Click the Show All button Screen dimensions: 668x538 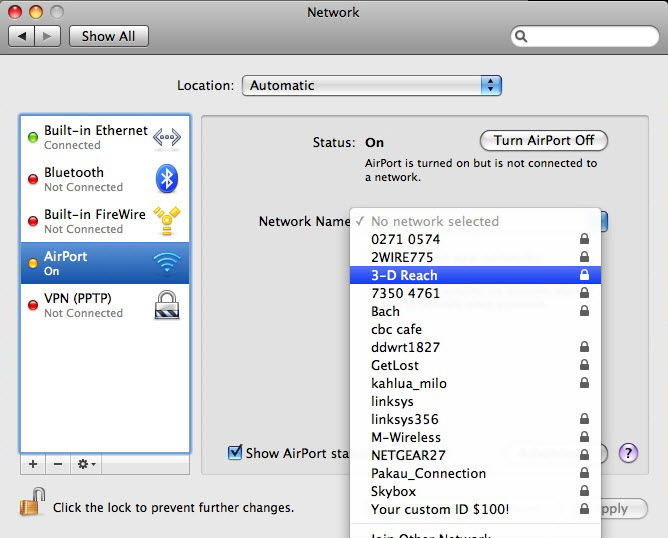pyautogui.click(x=108, y=36)
